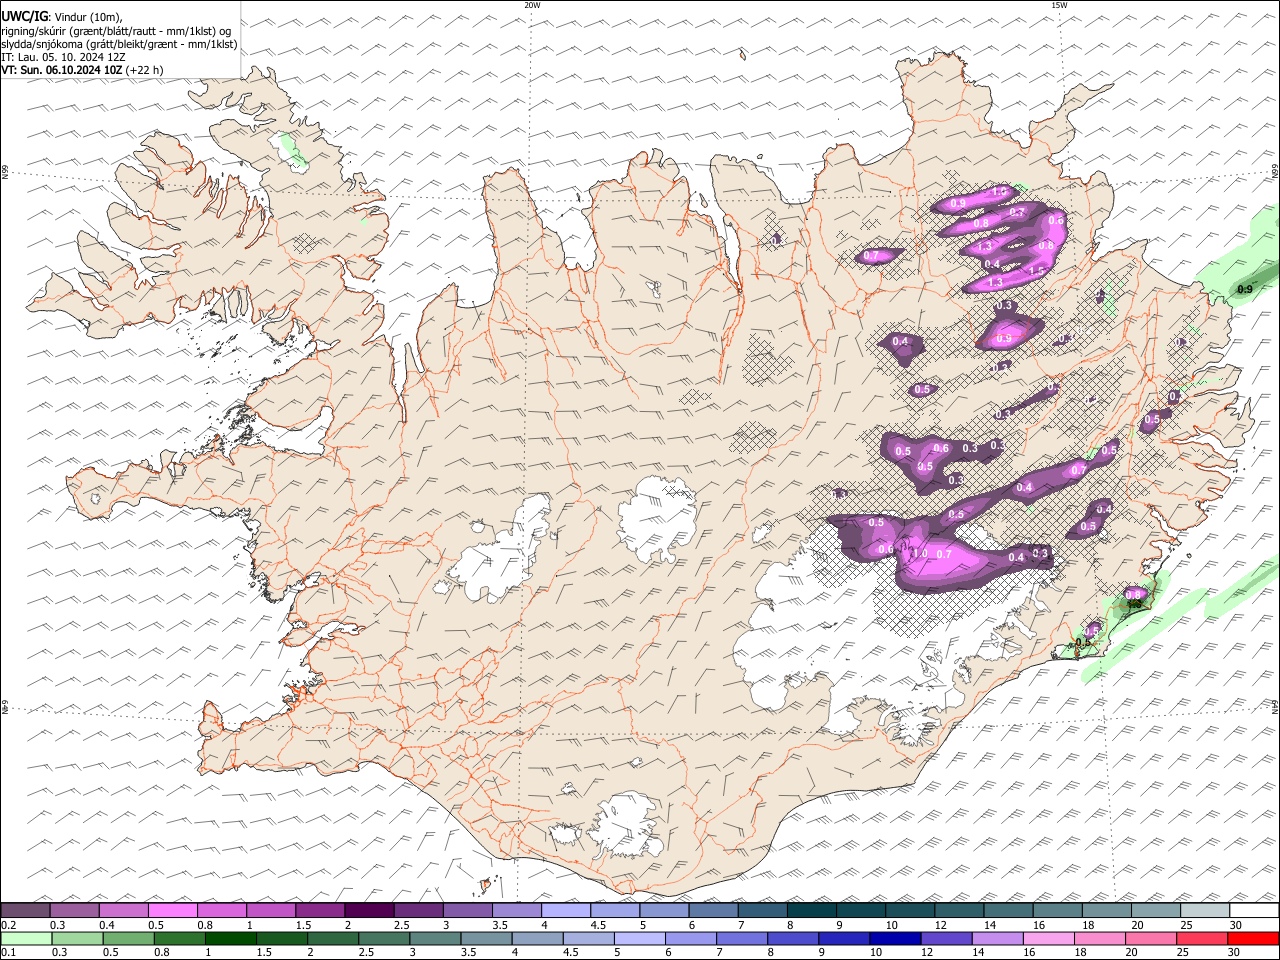1280x960 pixels.
Task: Select pale grey 25 swatch in upper legend
Action: [1203, 910]
